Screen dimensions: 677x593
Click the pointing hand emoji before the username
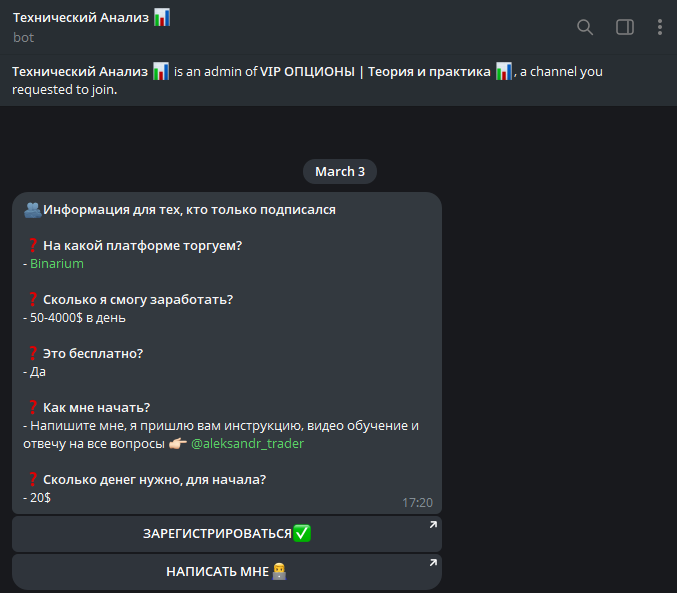pos(176,443)
